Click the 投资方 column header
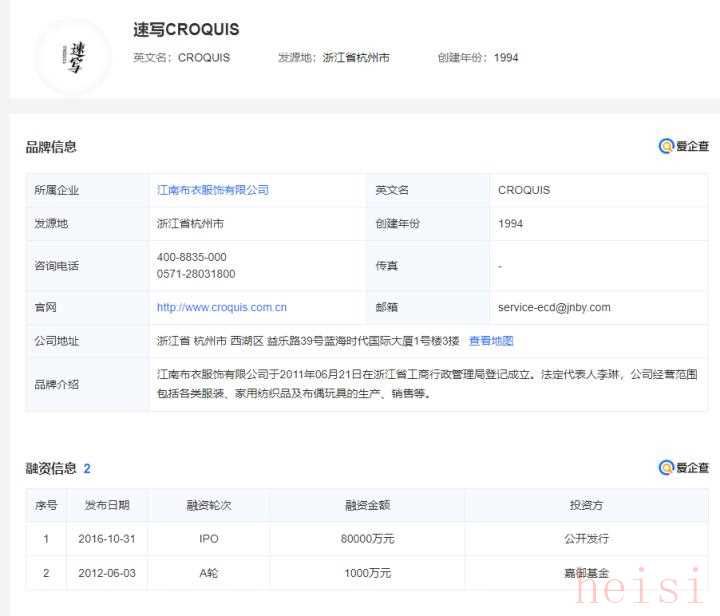 (x=586, y=505)
